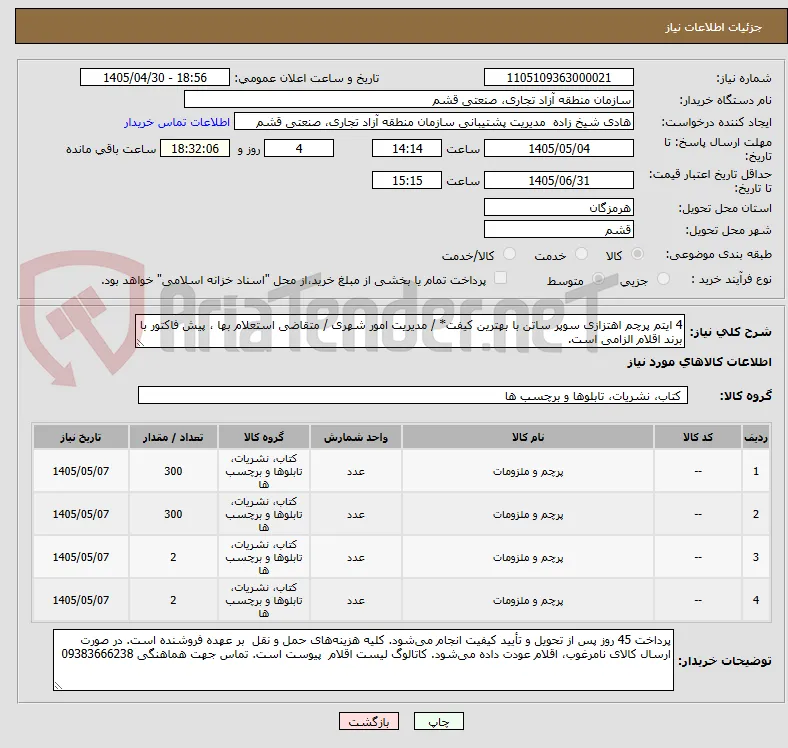Screen dimensions: 788x748
Task: Open اطلاعات تماس خریدار link
Action: point(177,122)
